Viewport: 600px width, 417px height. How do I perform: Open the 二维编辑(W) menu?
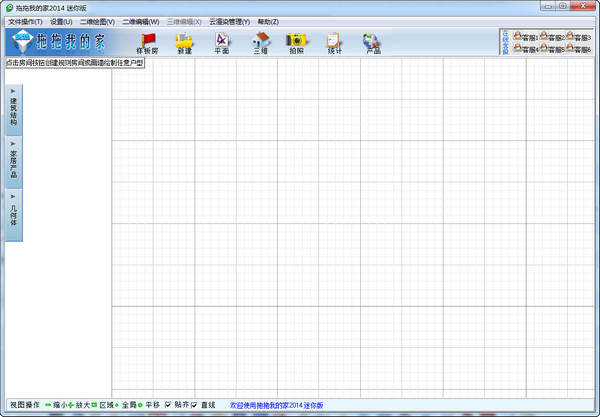click(141, 22)
